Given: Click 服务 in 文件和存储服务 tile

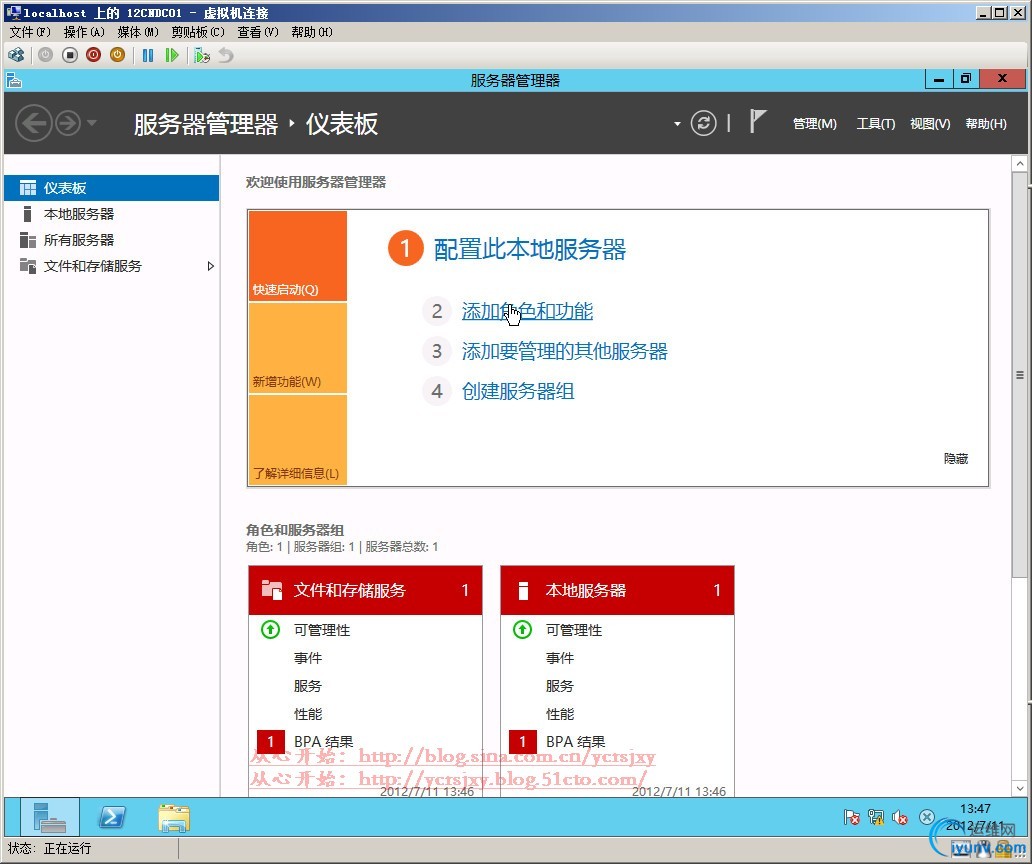Looking at the screenshot, I should [x=307, y=686].
